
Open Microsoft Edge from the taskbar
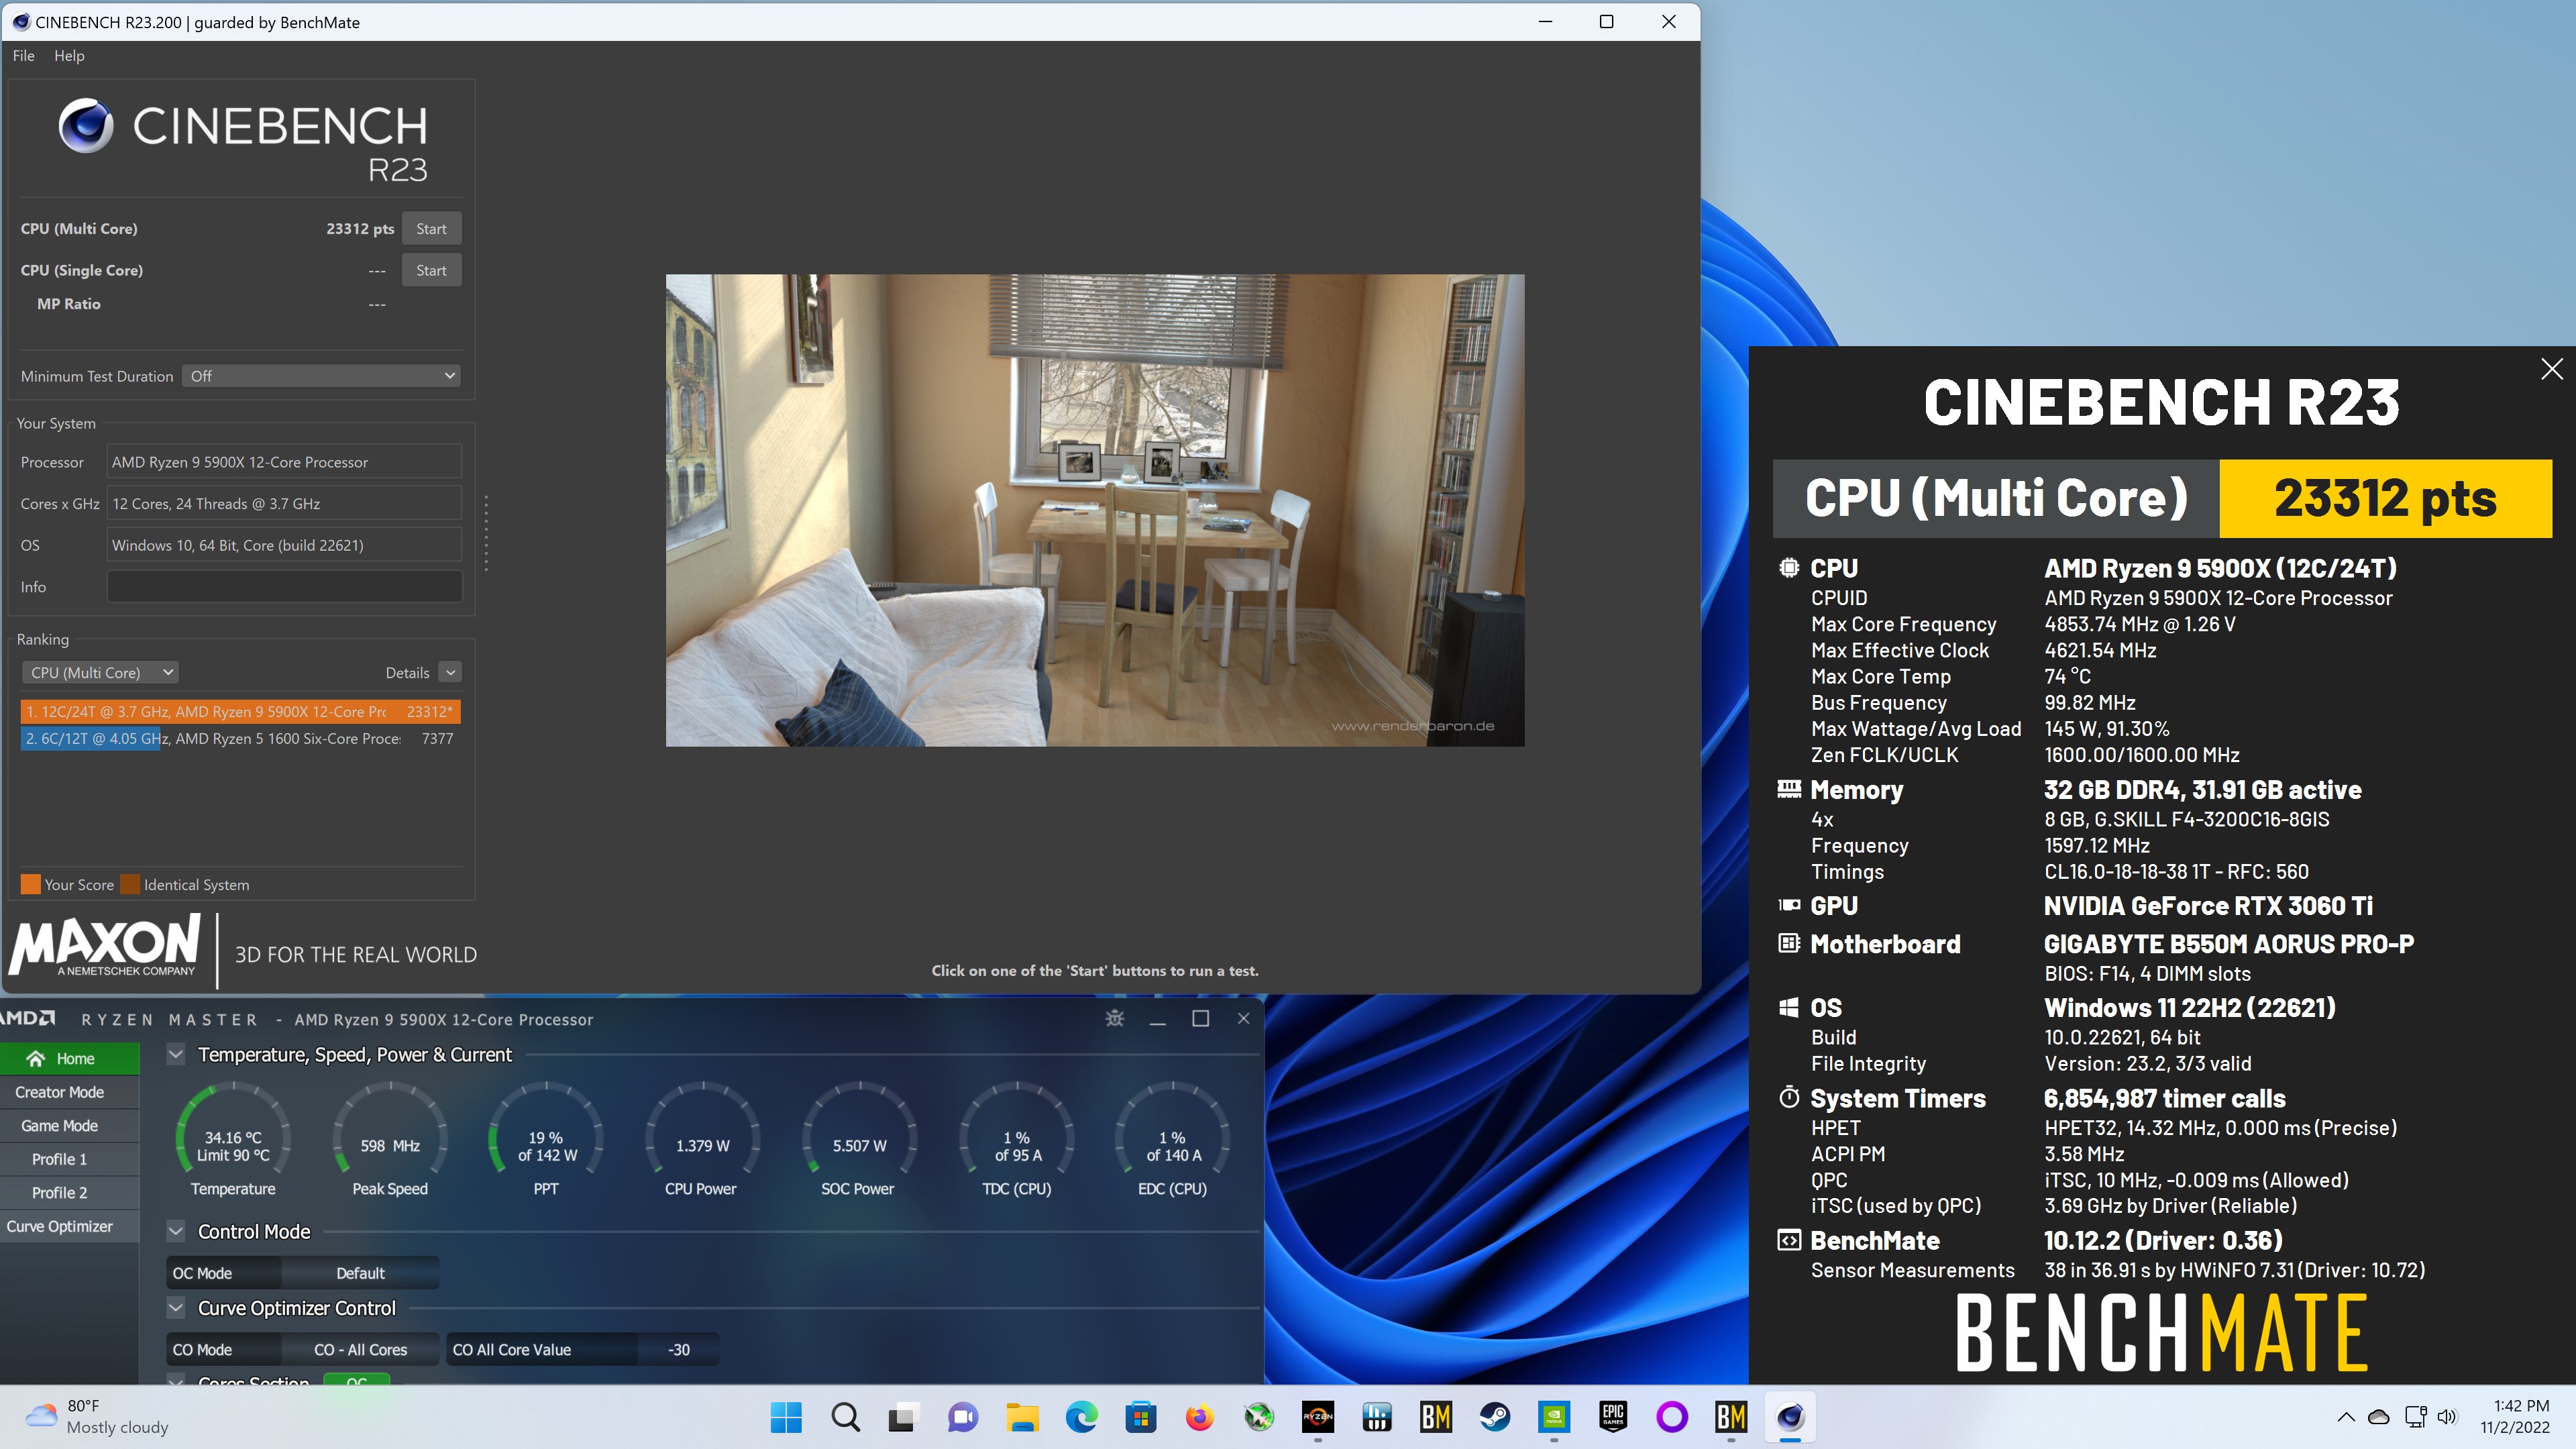click(x=1081, y=1417)
